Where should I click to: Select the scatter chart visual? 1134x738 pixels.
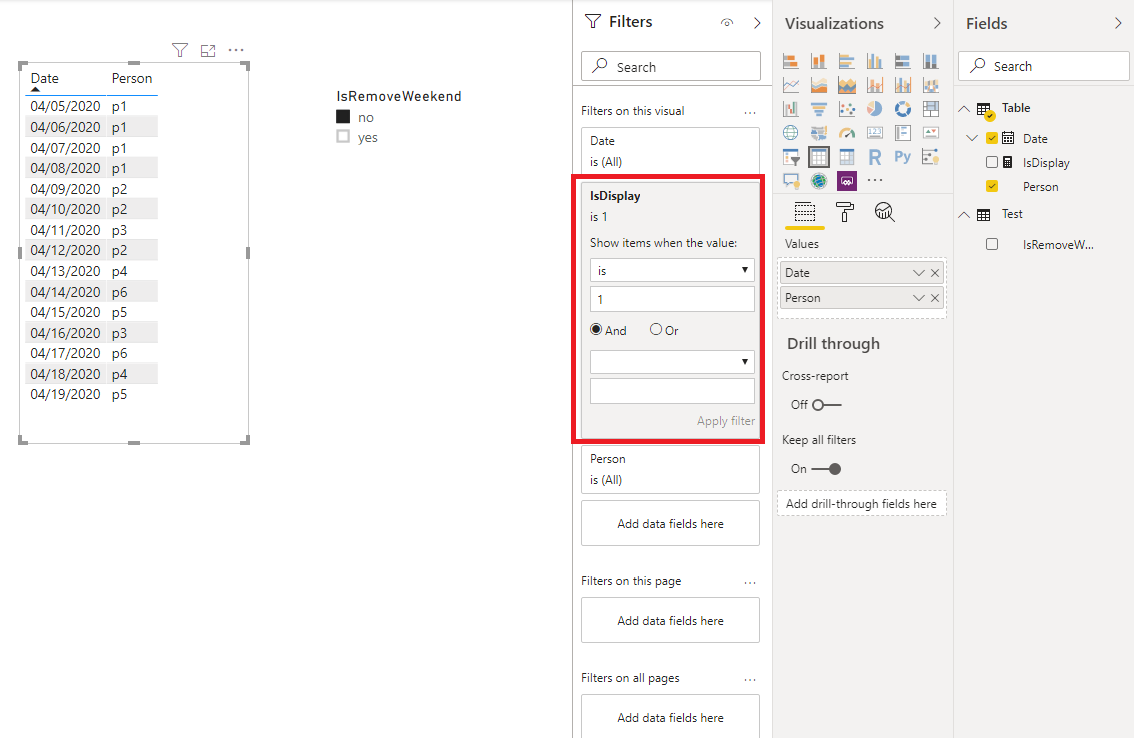(x=847, y=109)
